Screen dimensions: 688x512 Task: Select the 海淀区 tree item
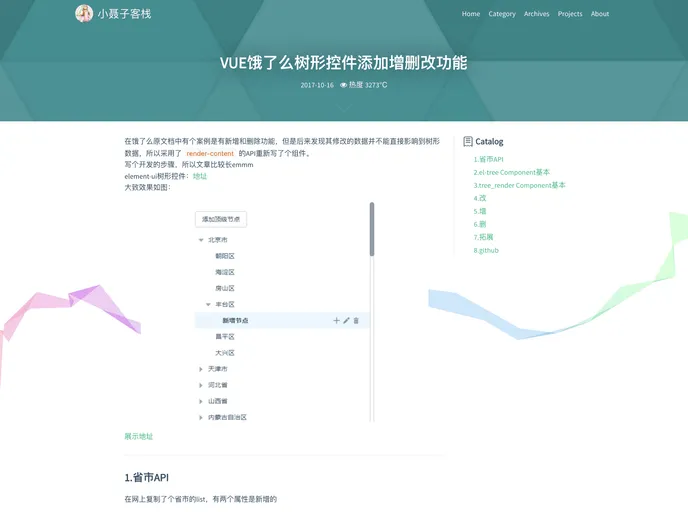225,272
